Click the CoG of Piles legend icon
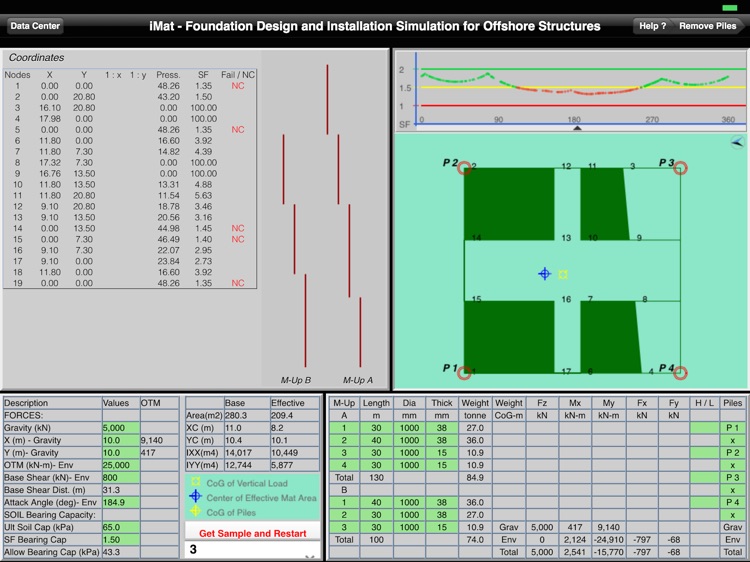The width and height of the screenshot is (750, 562). click(196, 511)
